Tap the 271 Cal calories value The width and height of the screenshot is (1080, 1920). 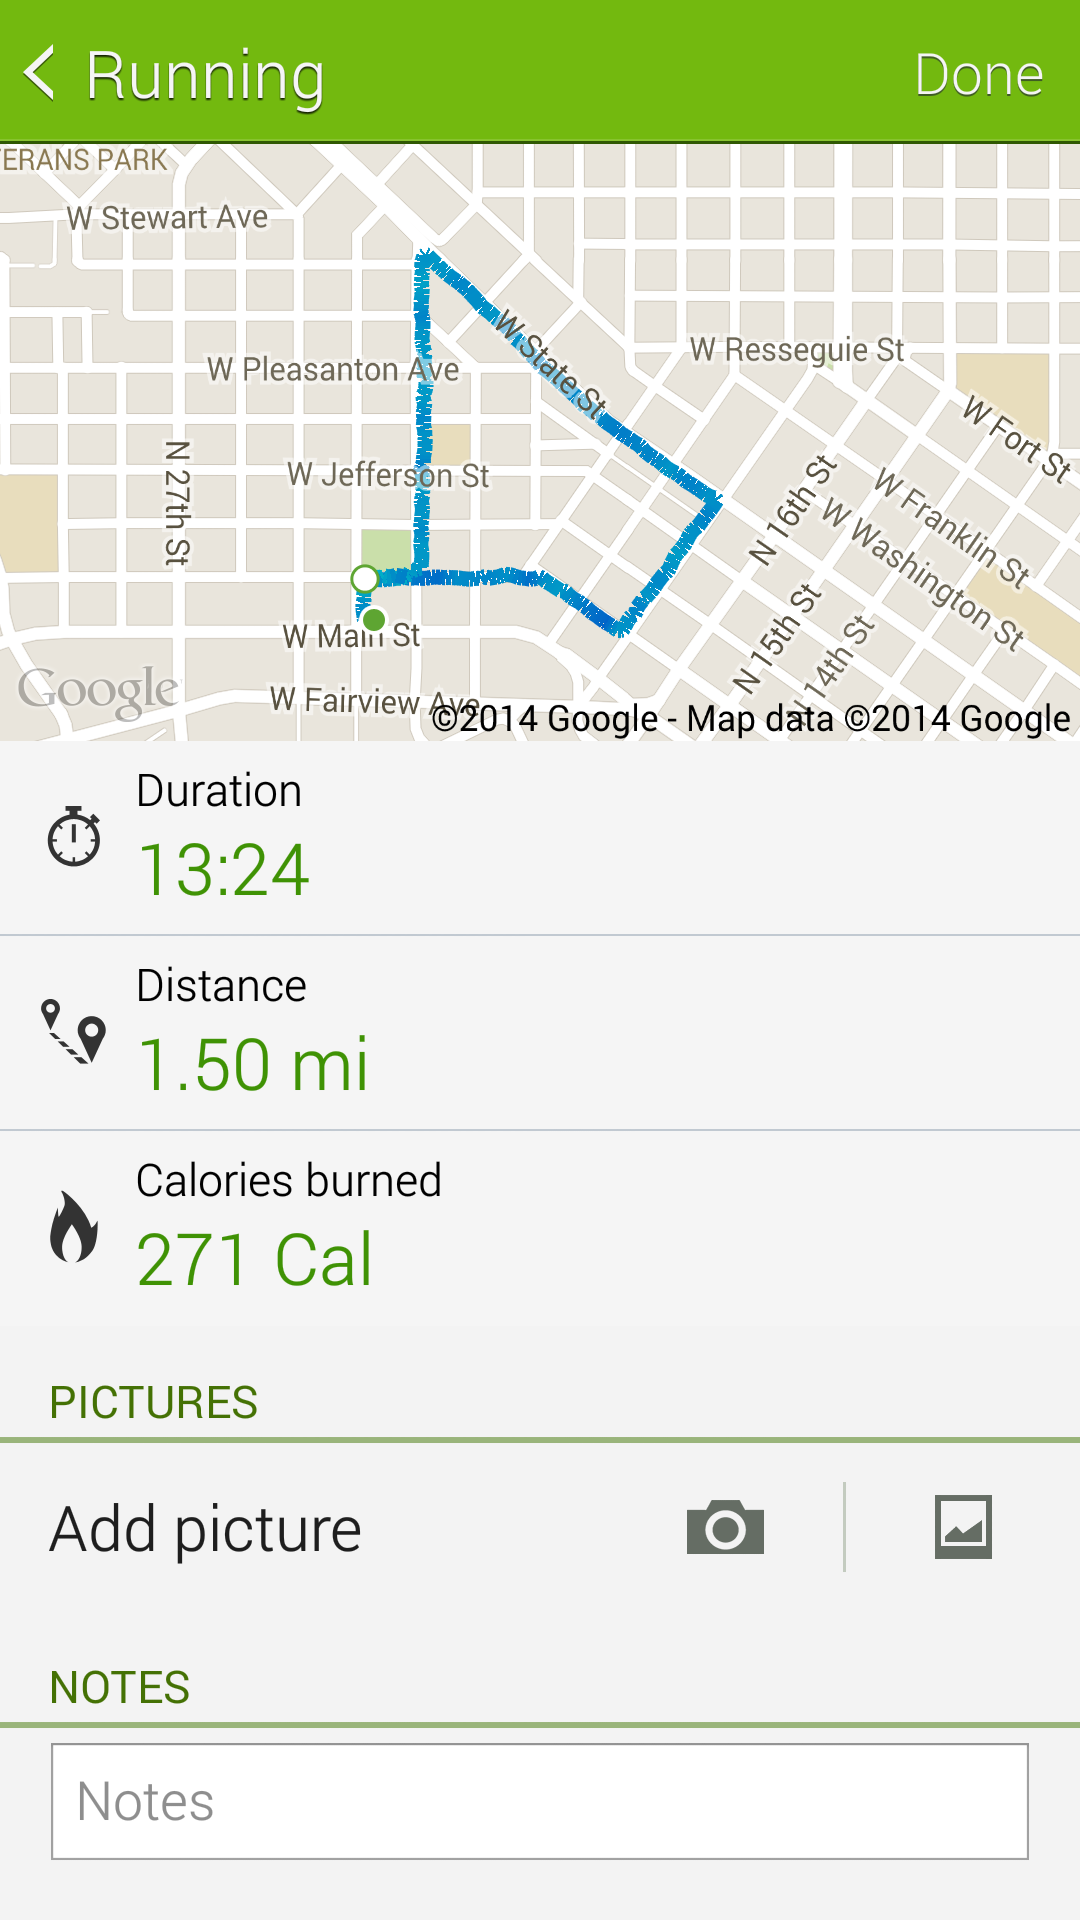[x=254, y=1259]
